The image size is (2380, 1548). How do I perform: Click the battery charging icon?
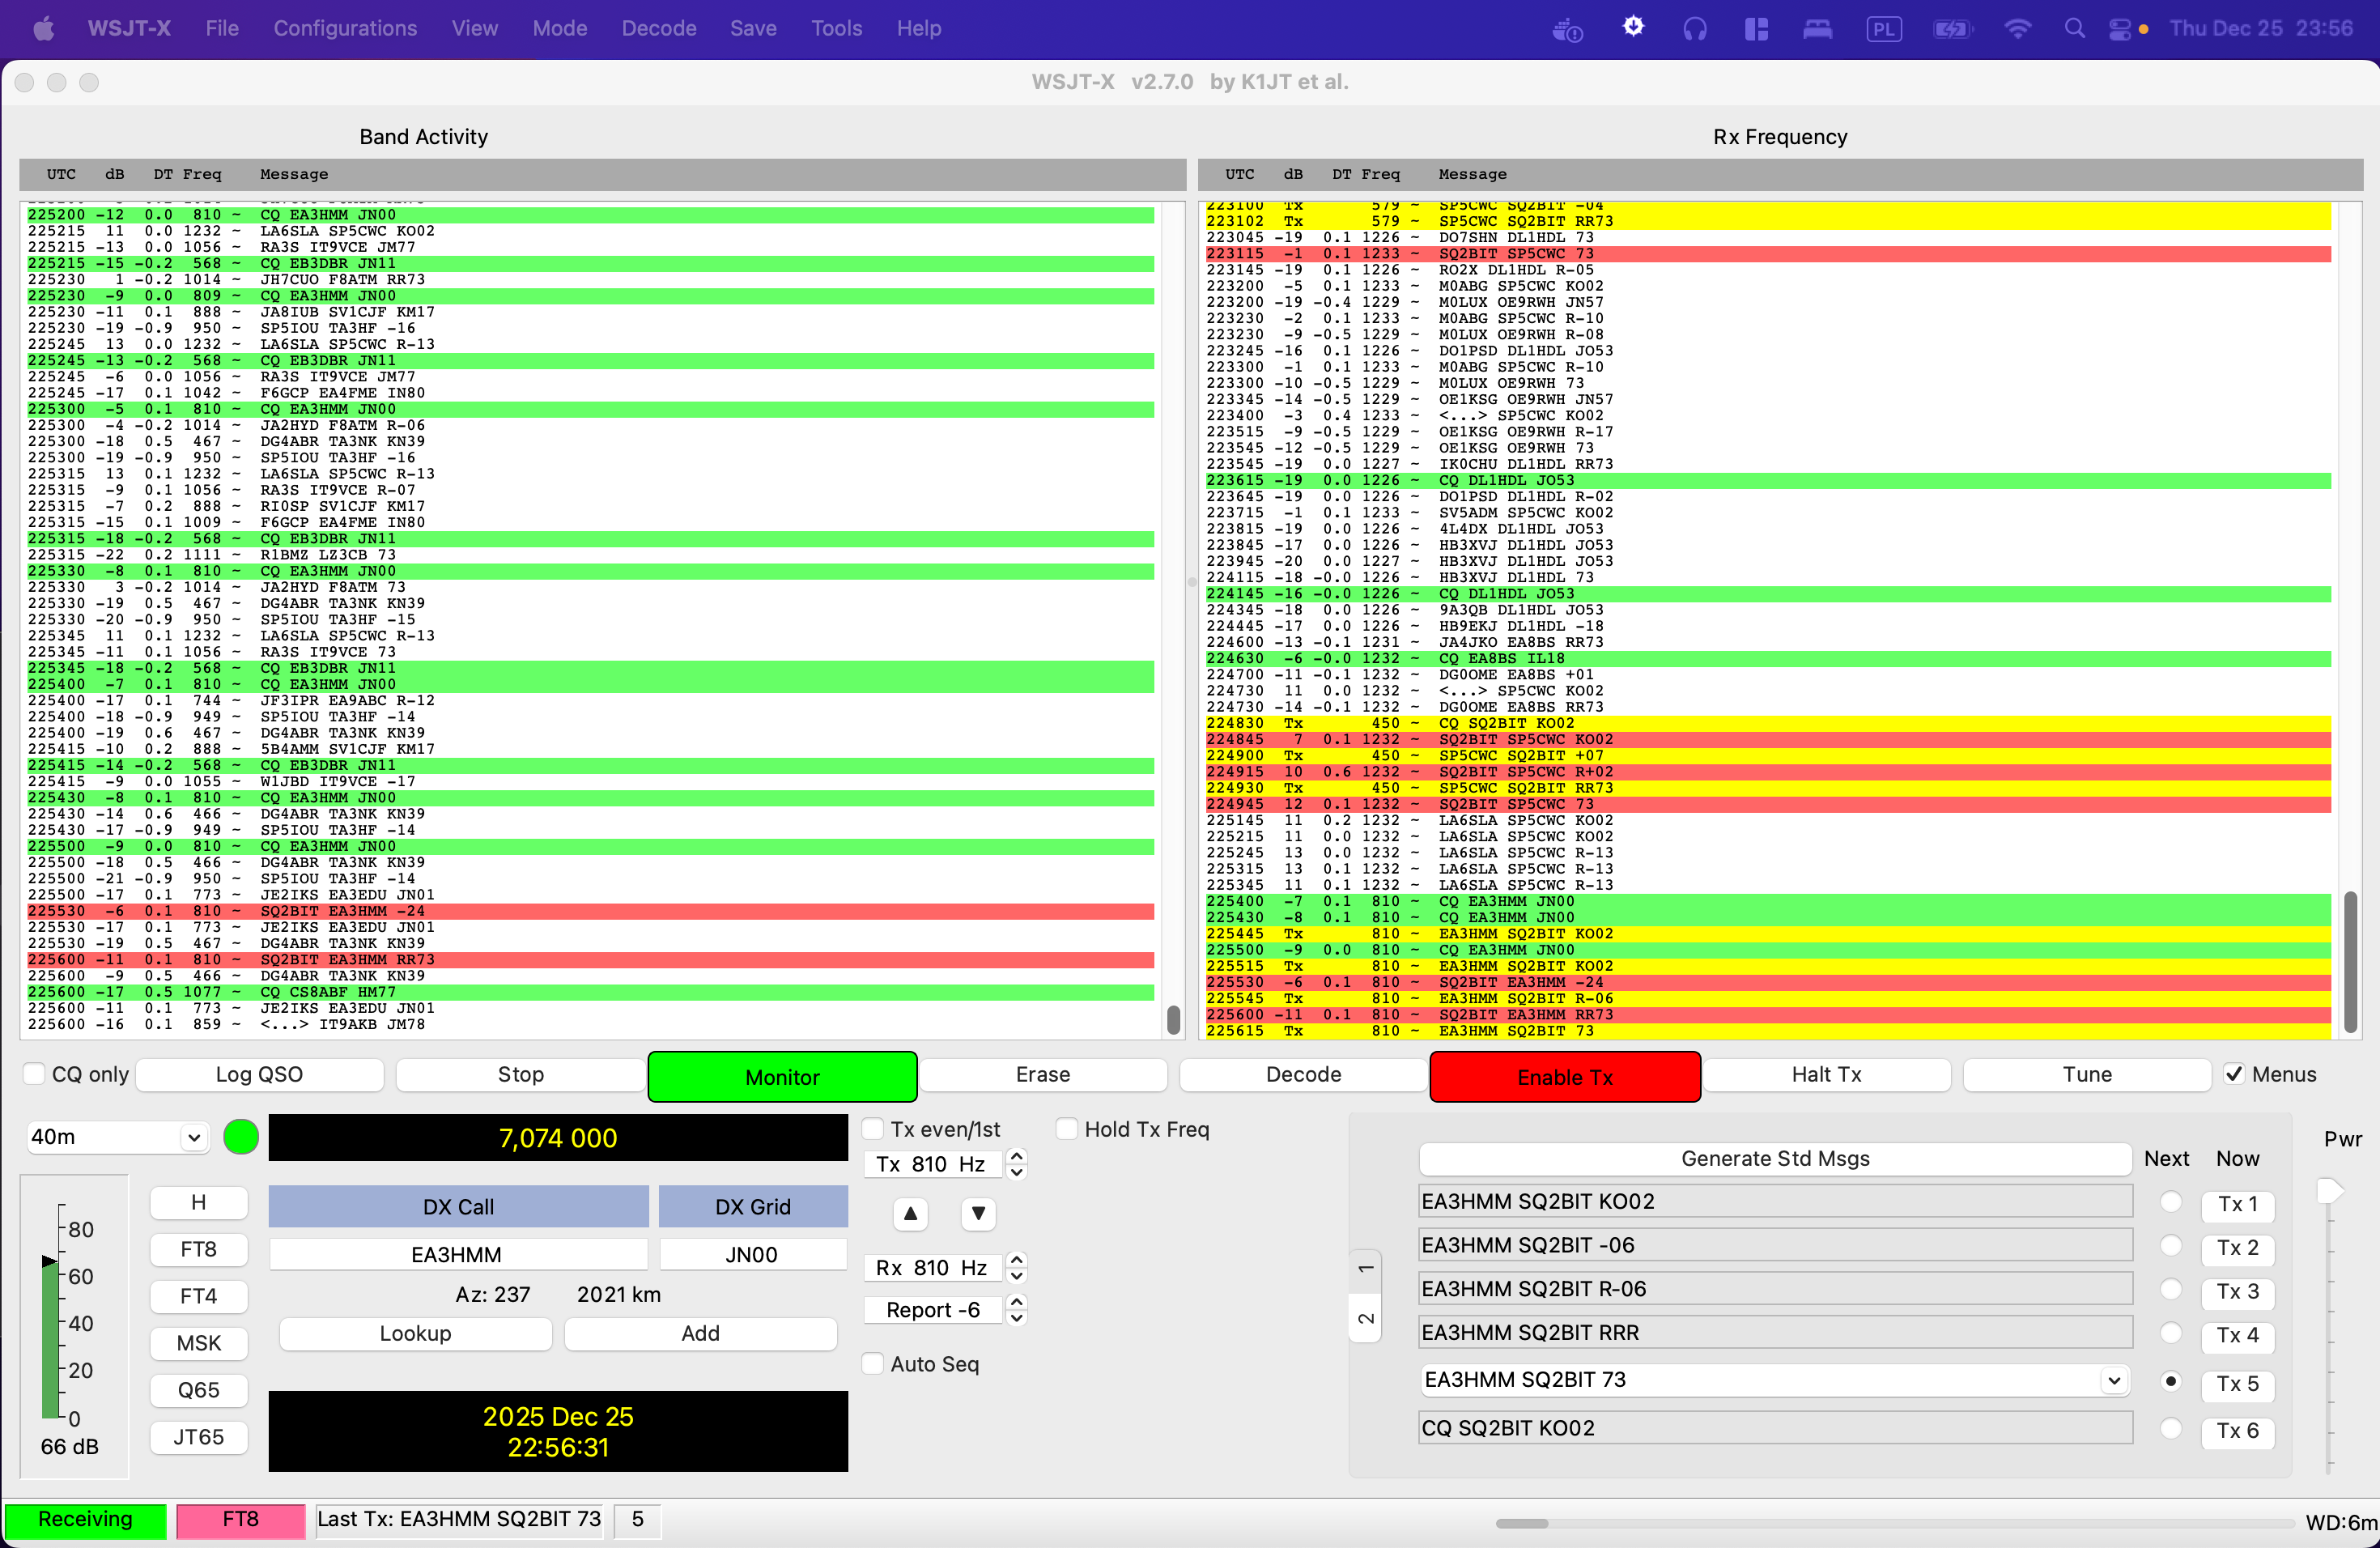(1950, 29)
